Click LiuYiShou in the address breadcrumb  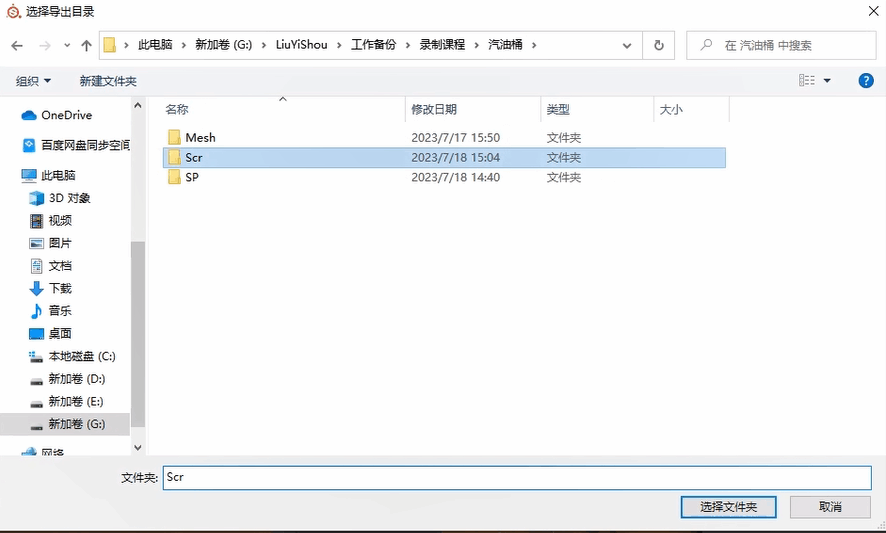pos(301,45)
